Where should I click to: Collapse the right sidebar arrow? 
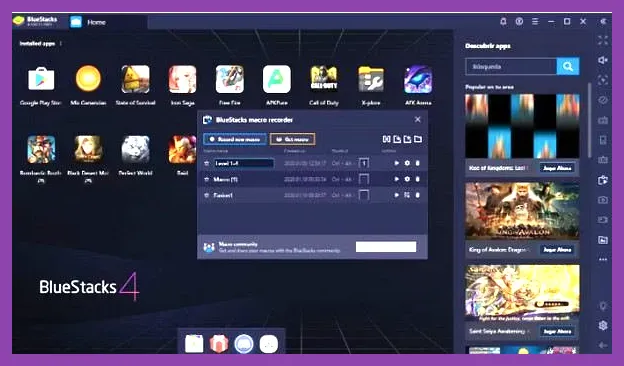(x=603, y=21)
